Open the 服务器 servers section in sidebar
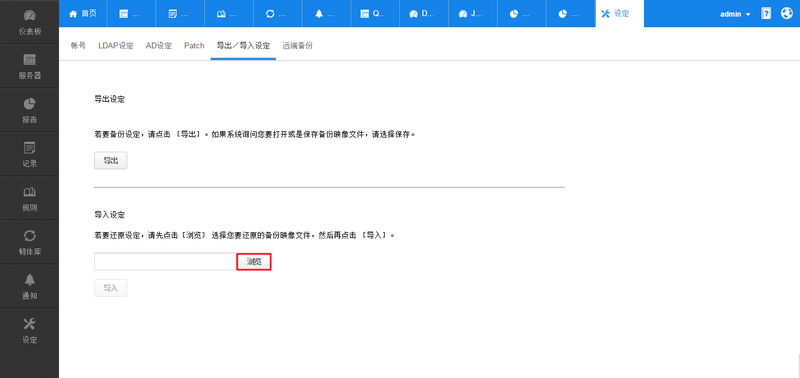This screenshot has width=800, height=378. click(30, 66)
